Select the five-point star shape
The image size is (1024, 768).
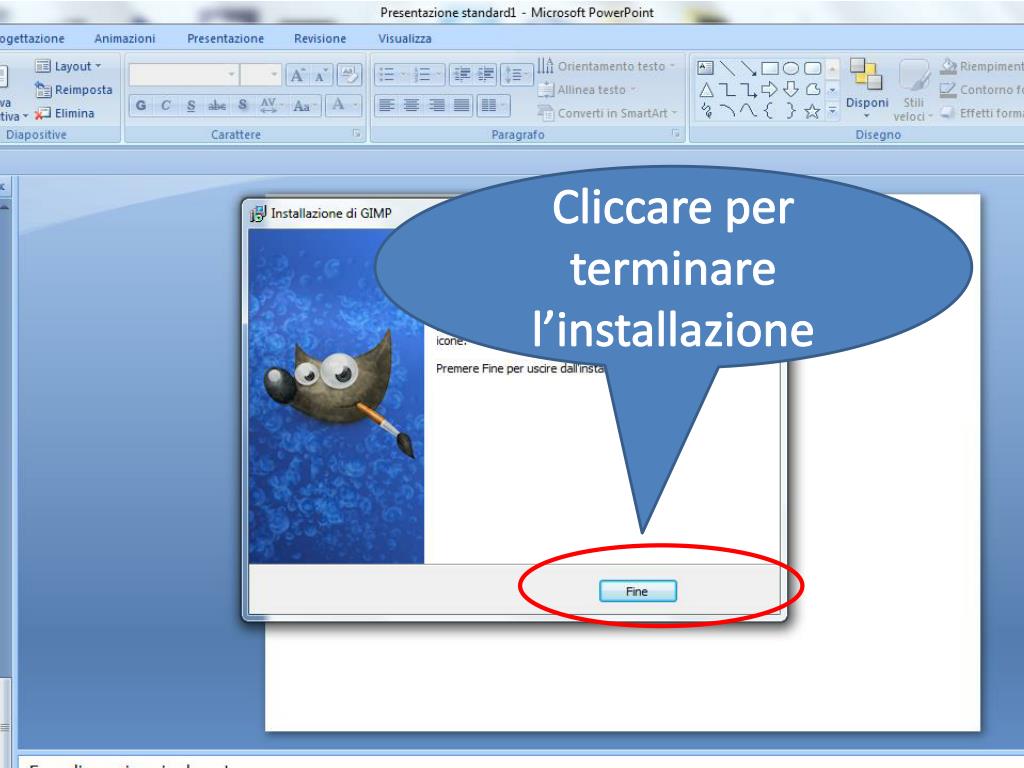[812, 112]
